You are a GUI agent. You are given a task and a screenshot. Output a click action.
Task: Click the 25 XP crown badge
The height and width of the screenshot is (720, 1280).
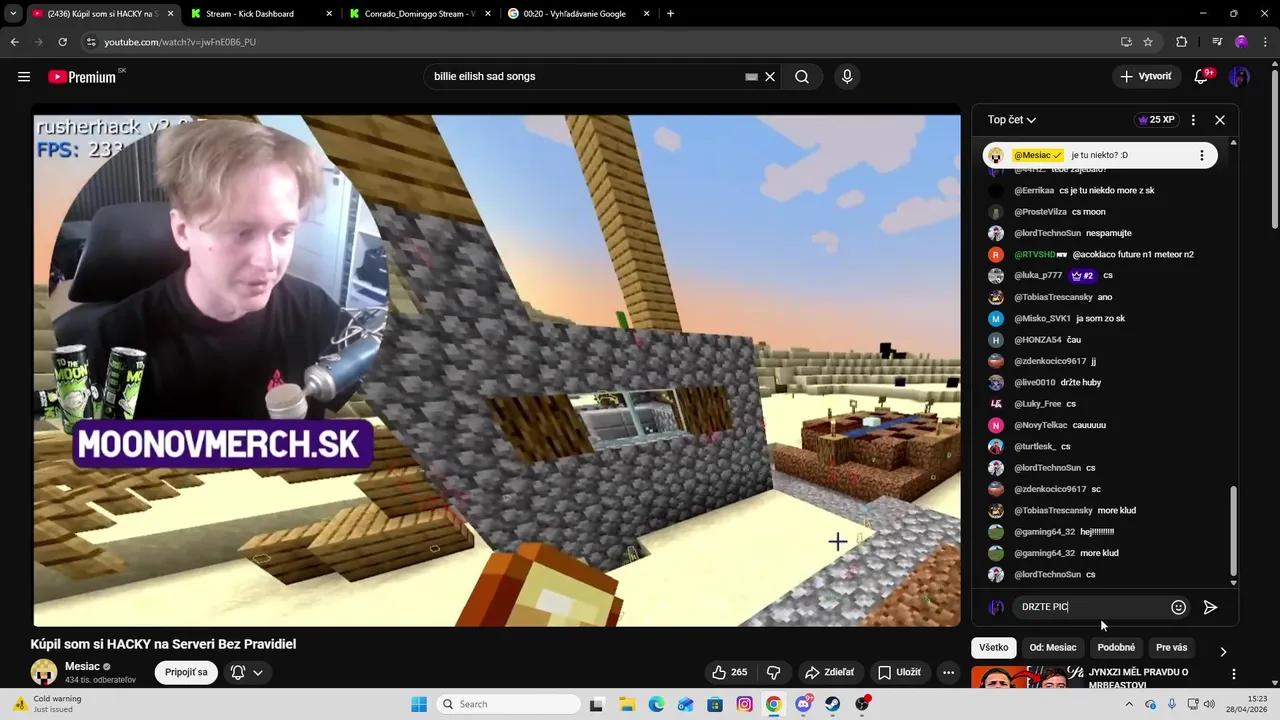(x=1156, y=120)
